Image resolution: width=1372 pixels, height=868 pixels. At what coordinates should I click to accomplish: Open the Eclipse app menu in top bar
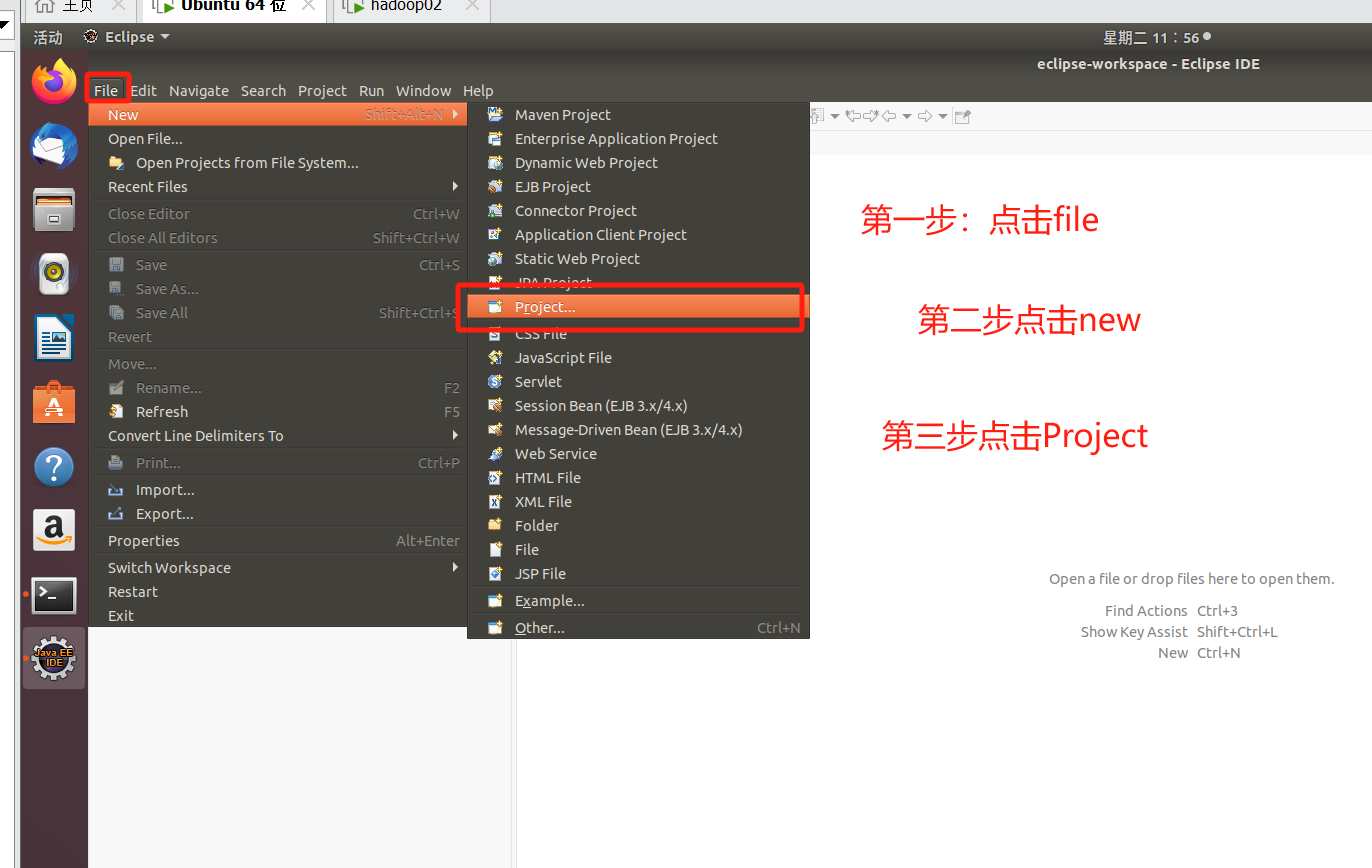click(x=126, y=37)
